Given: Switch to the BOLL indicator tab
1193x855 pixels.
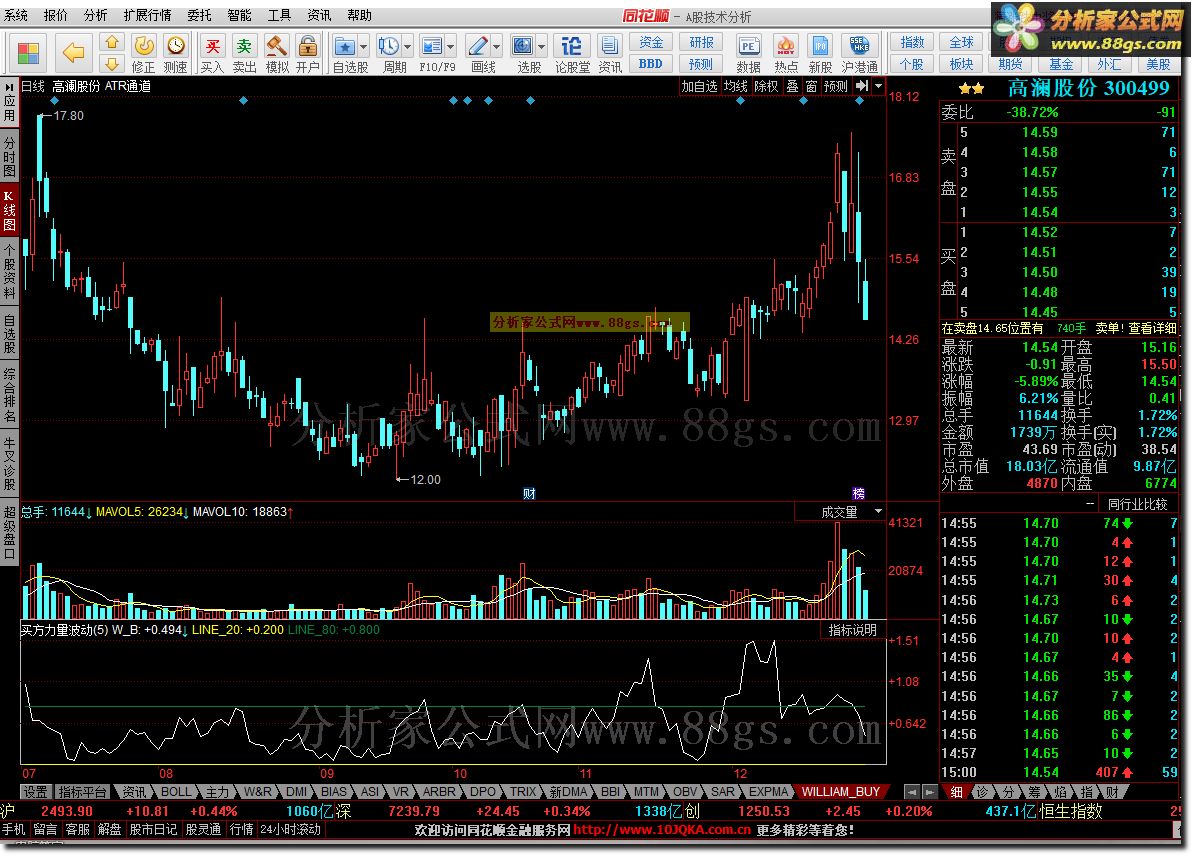Looking at the screenshot, I should tap(176, 792).
